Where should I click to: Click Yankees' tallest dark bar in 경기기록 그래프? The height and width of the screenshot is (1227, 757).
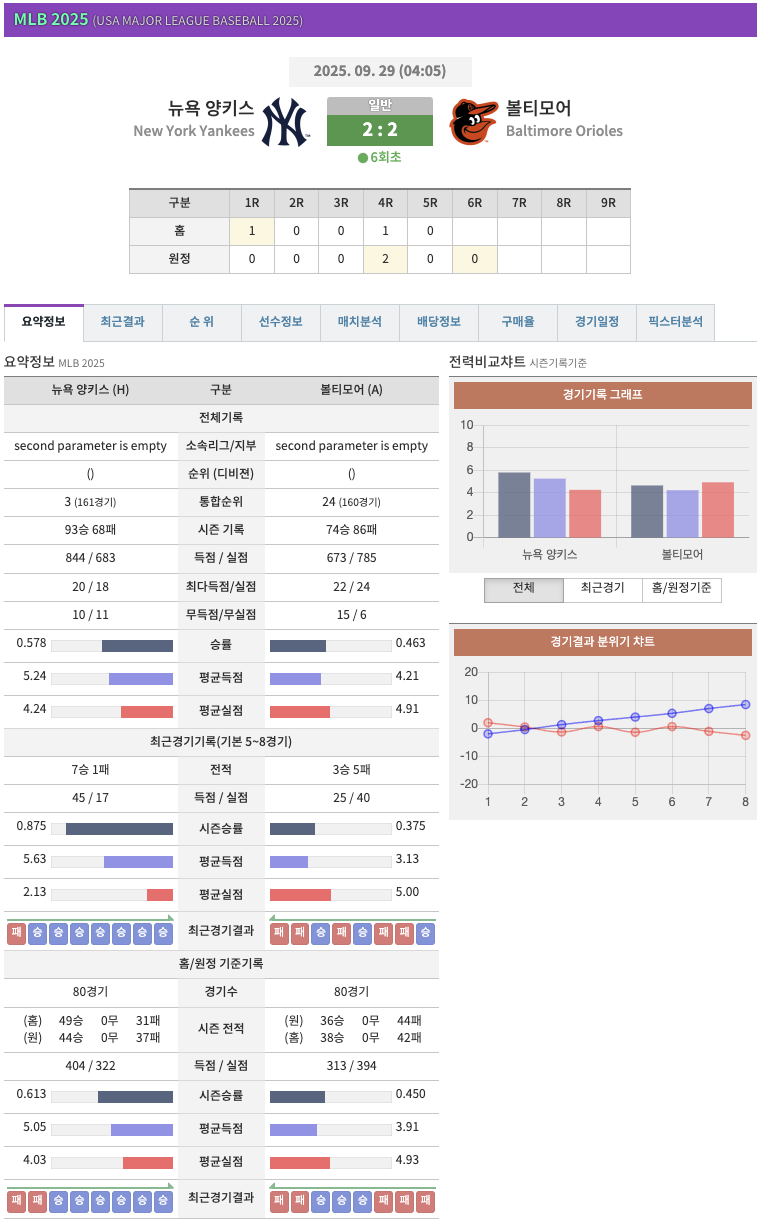[514, 504]
